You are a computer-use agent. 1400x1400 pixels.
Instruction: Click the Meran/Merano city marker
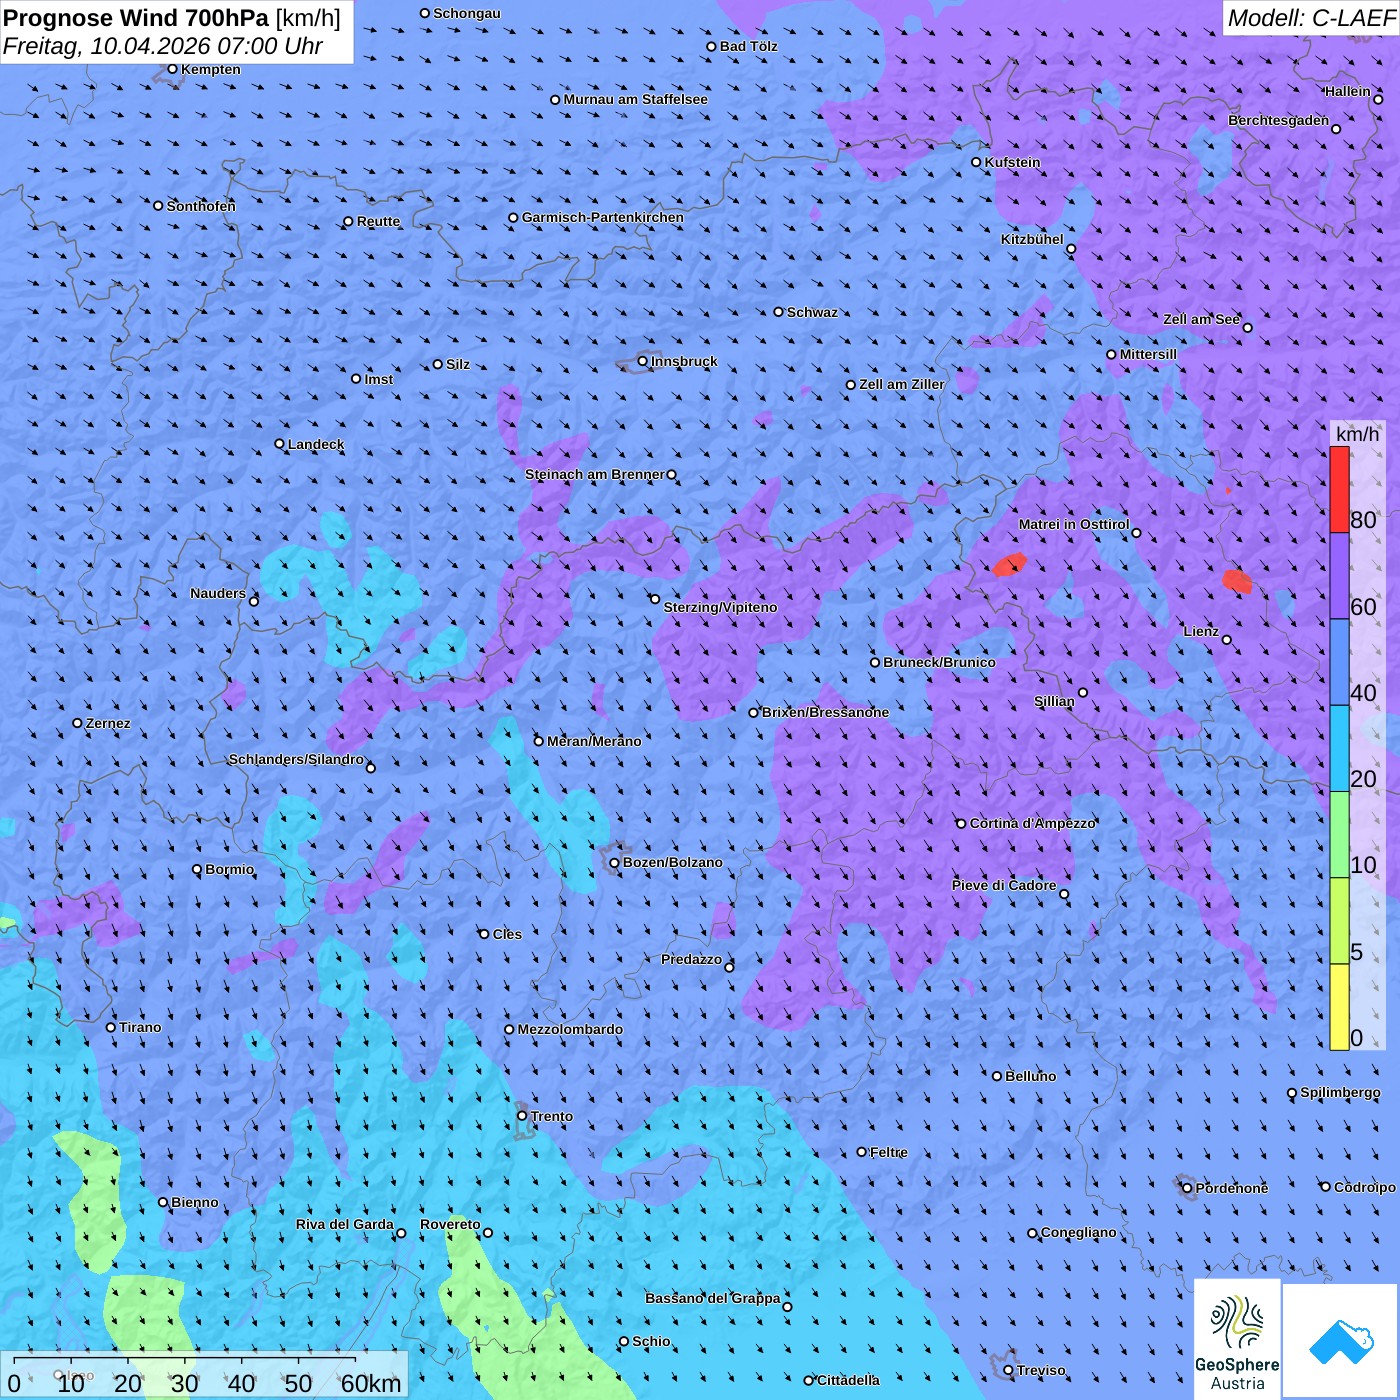[539, 741]
